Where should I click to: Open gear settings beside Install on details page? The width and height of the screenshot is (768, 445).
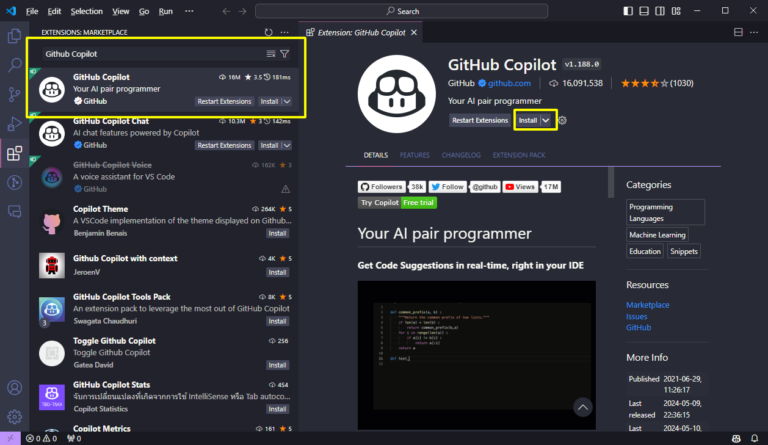coord(562,120)
